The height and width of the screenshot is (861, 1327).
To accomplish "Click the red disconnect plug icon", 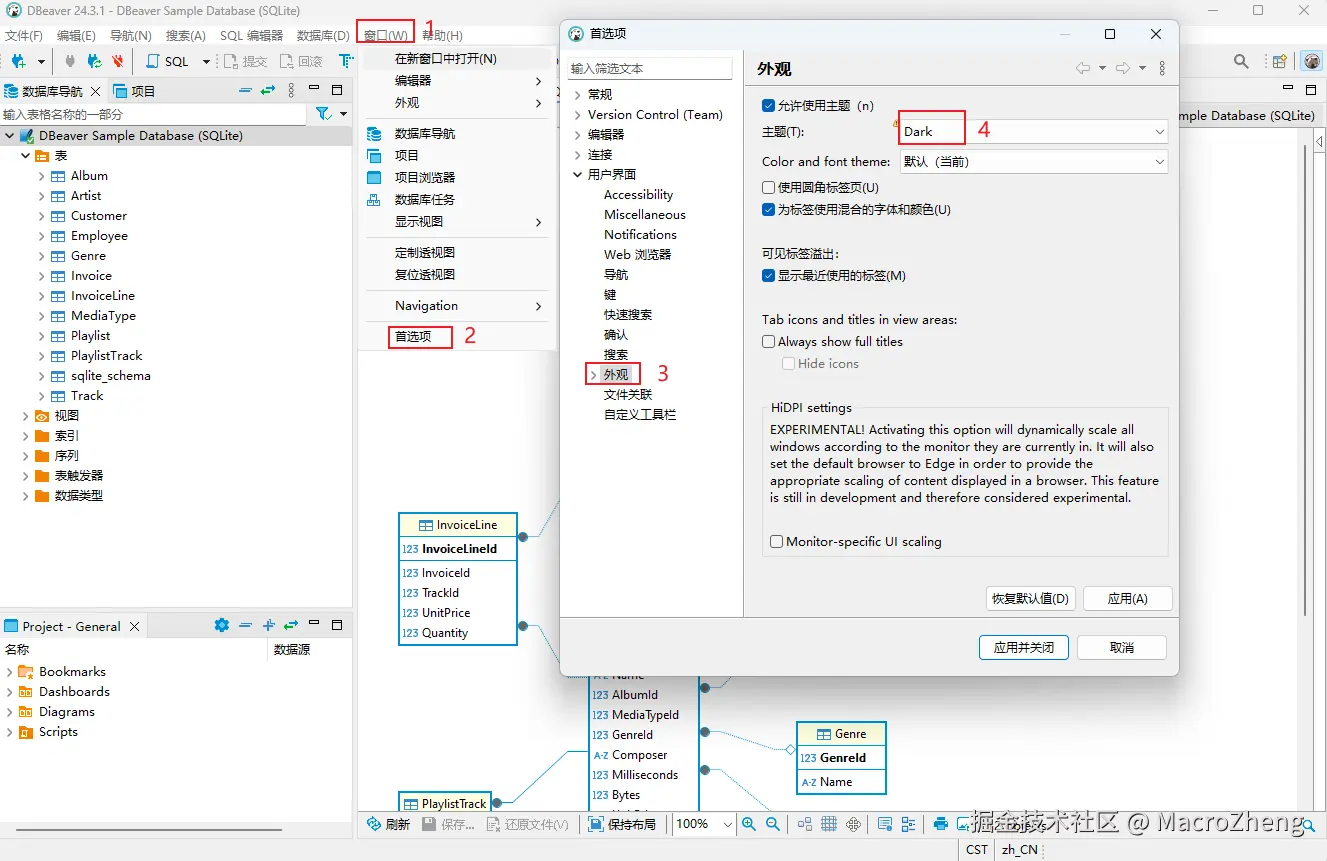I will [118, 61].
